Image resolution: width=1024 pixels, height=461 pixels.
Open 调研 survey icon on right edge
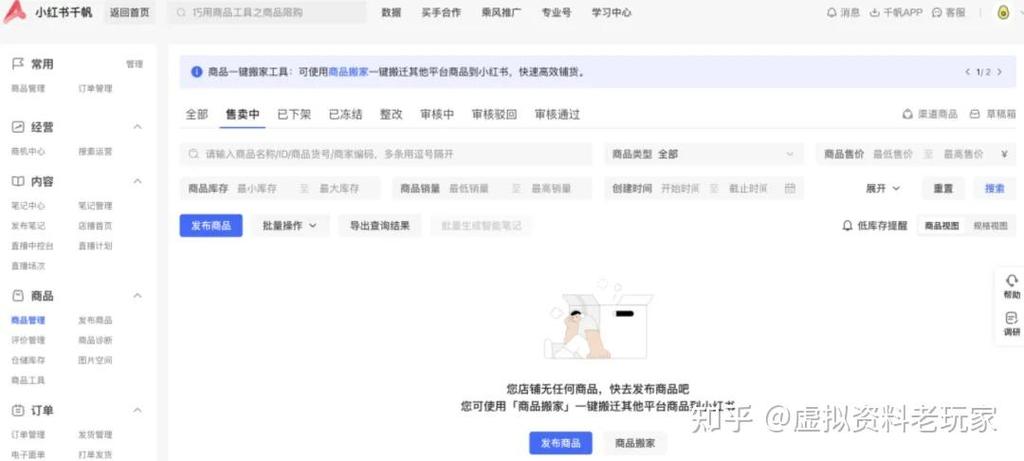(1011, 318)
